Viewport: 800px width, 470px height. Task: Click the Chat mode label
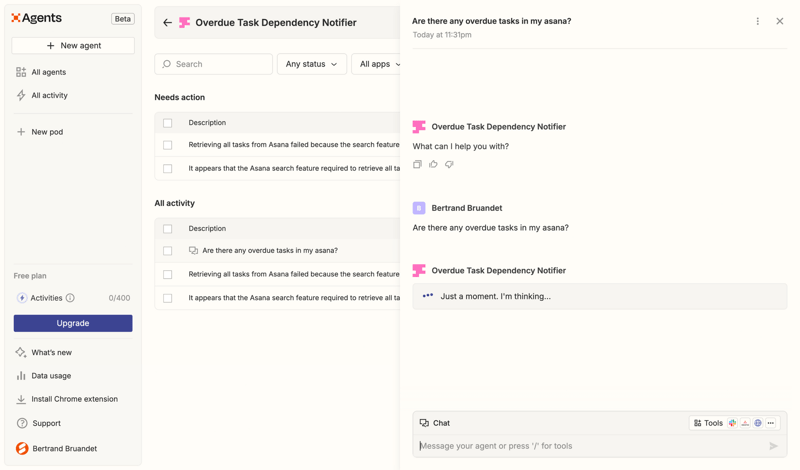[435, 423]
